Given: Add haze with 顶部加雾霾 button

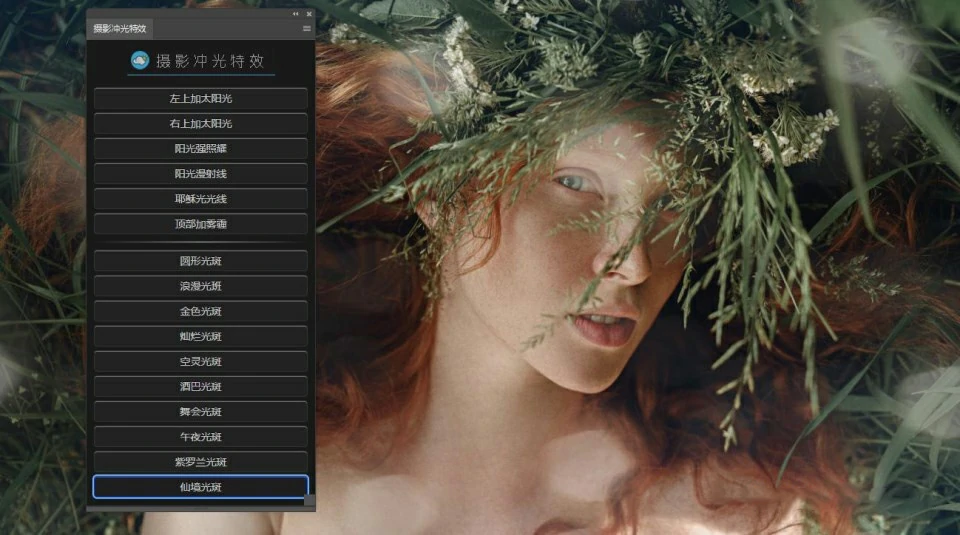Looking at the screenshot, I should point(201,223).
